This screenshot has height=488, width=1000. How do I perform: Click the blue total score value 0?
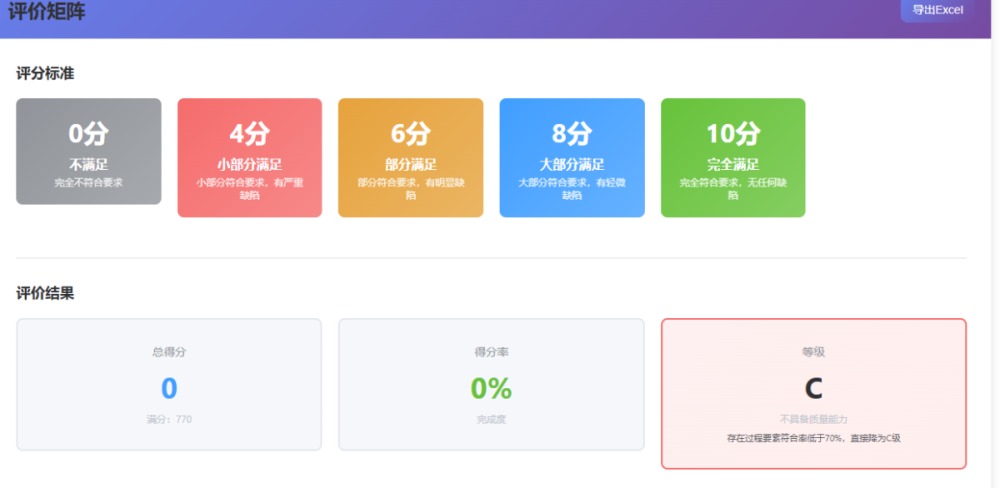[169, 388]
